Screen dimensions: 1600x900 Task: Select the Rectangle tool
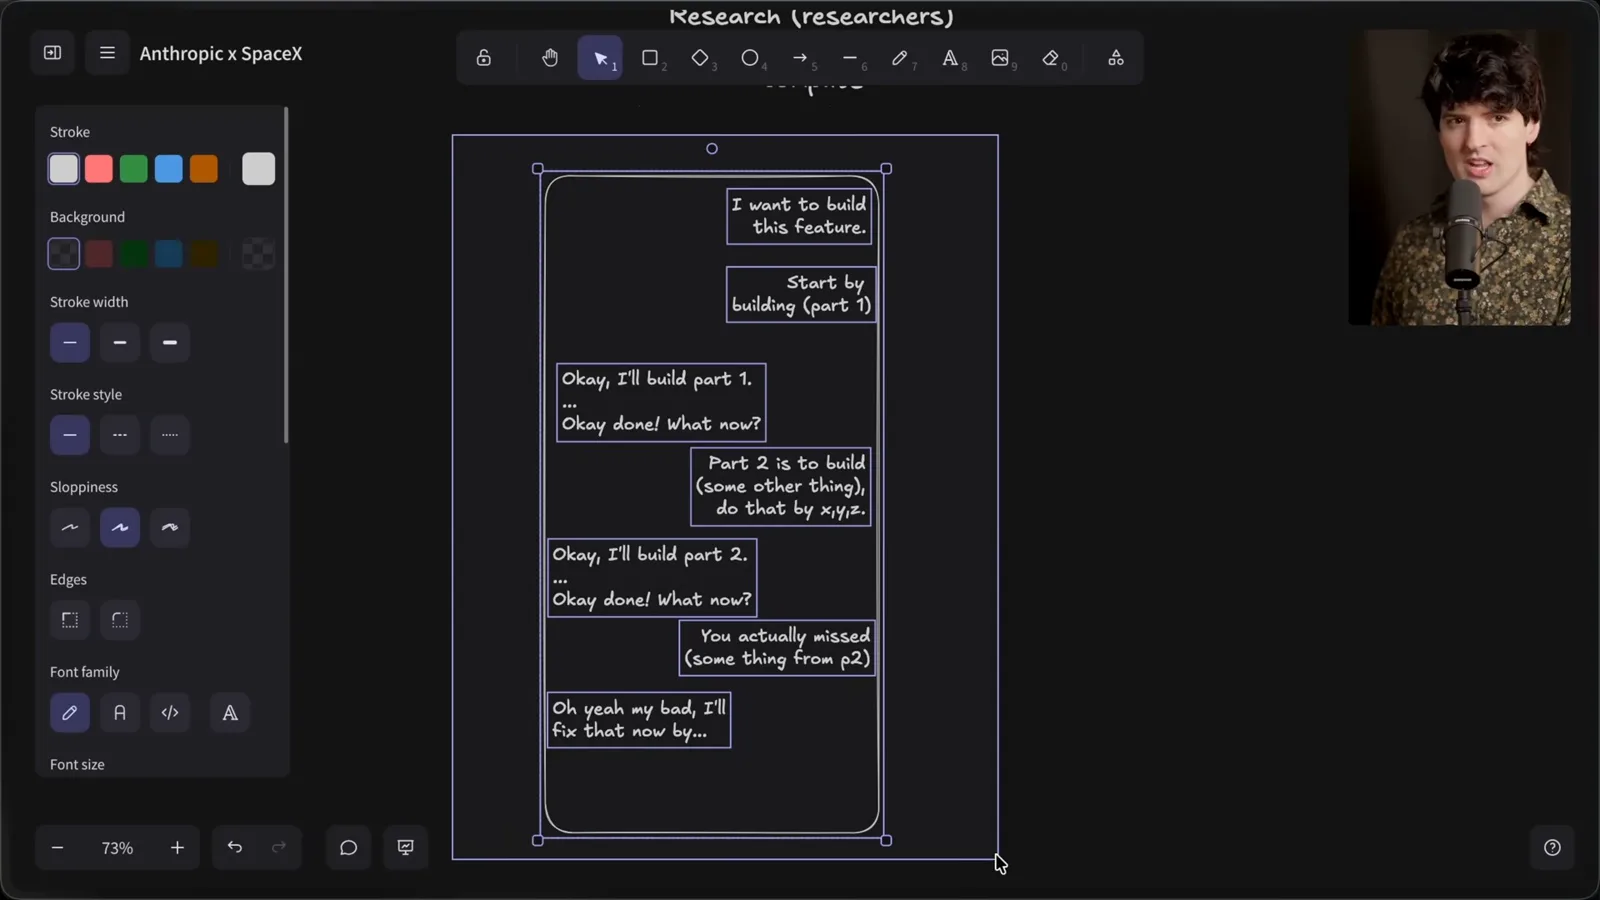[650, 58]
